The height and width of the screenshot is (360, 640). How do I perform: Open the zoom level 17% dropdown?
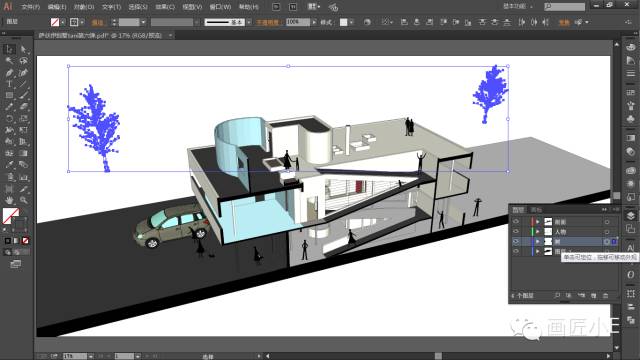click(x=91, y=356)
